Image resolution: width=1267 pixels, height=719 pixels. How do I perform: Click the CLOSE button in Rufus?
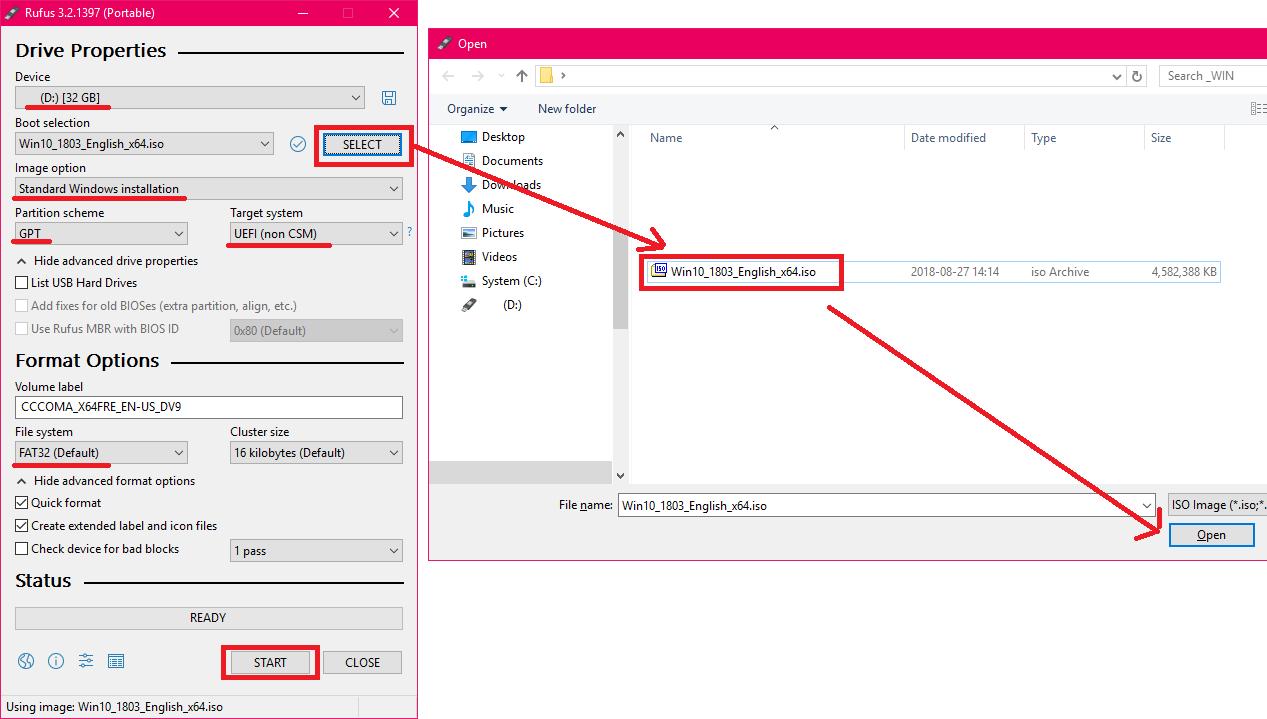(x=362, y=663)
